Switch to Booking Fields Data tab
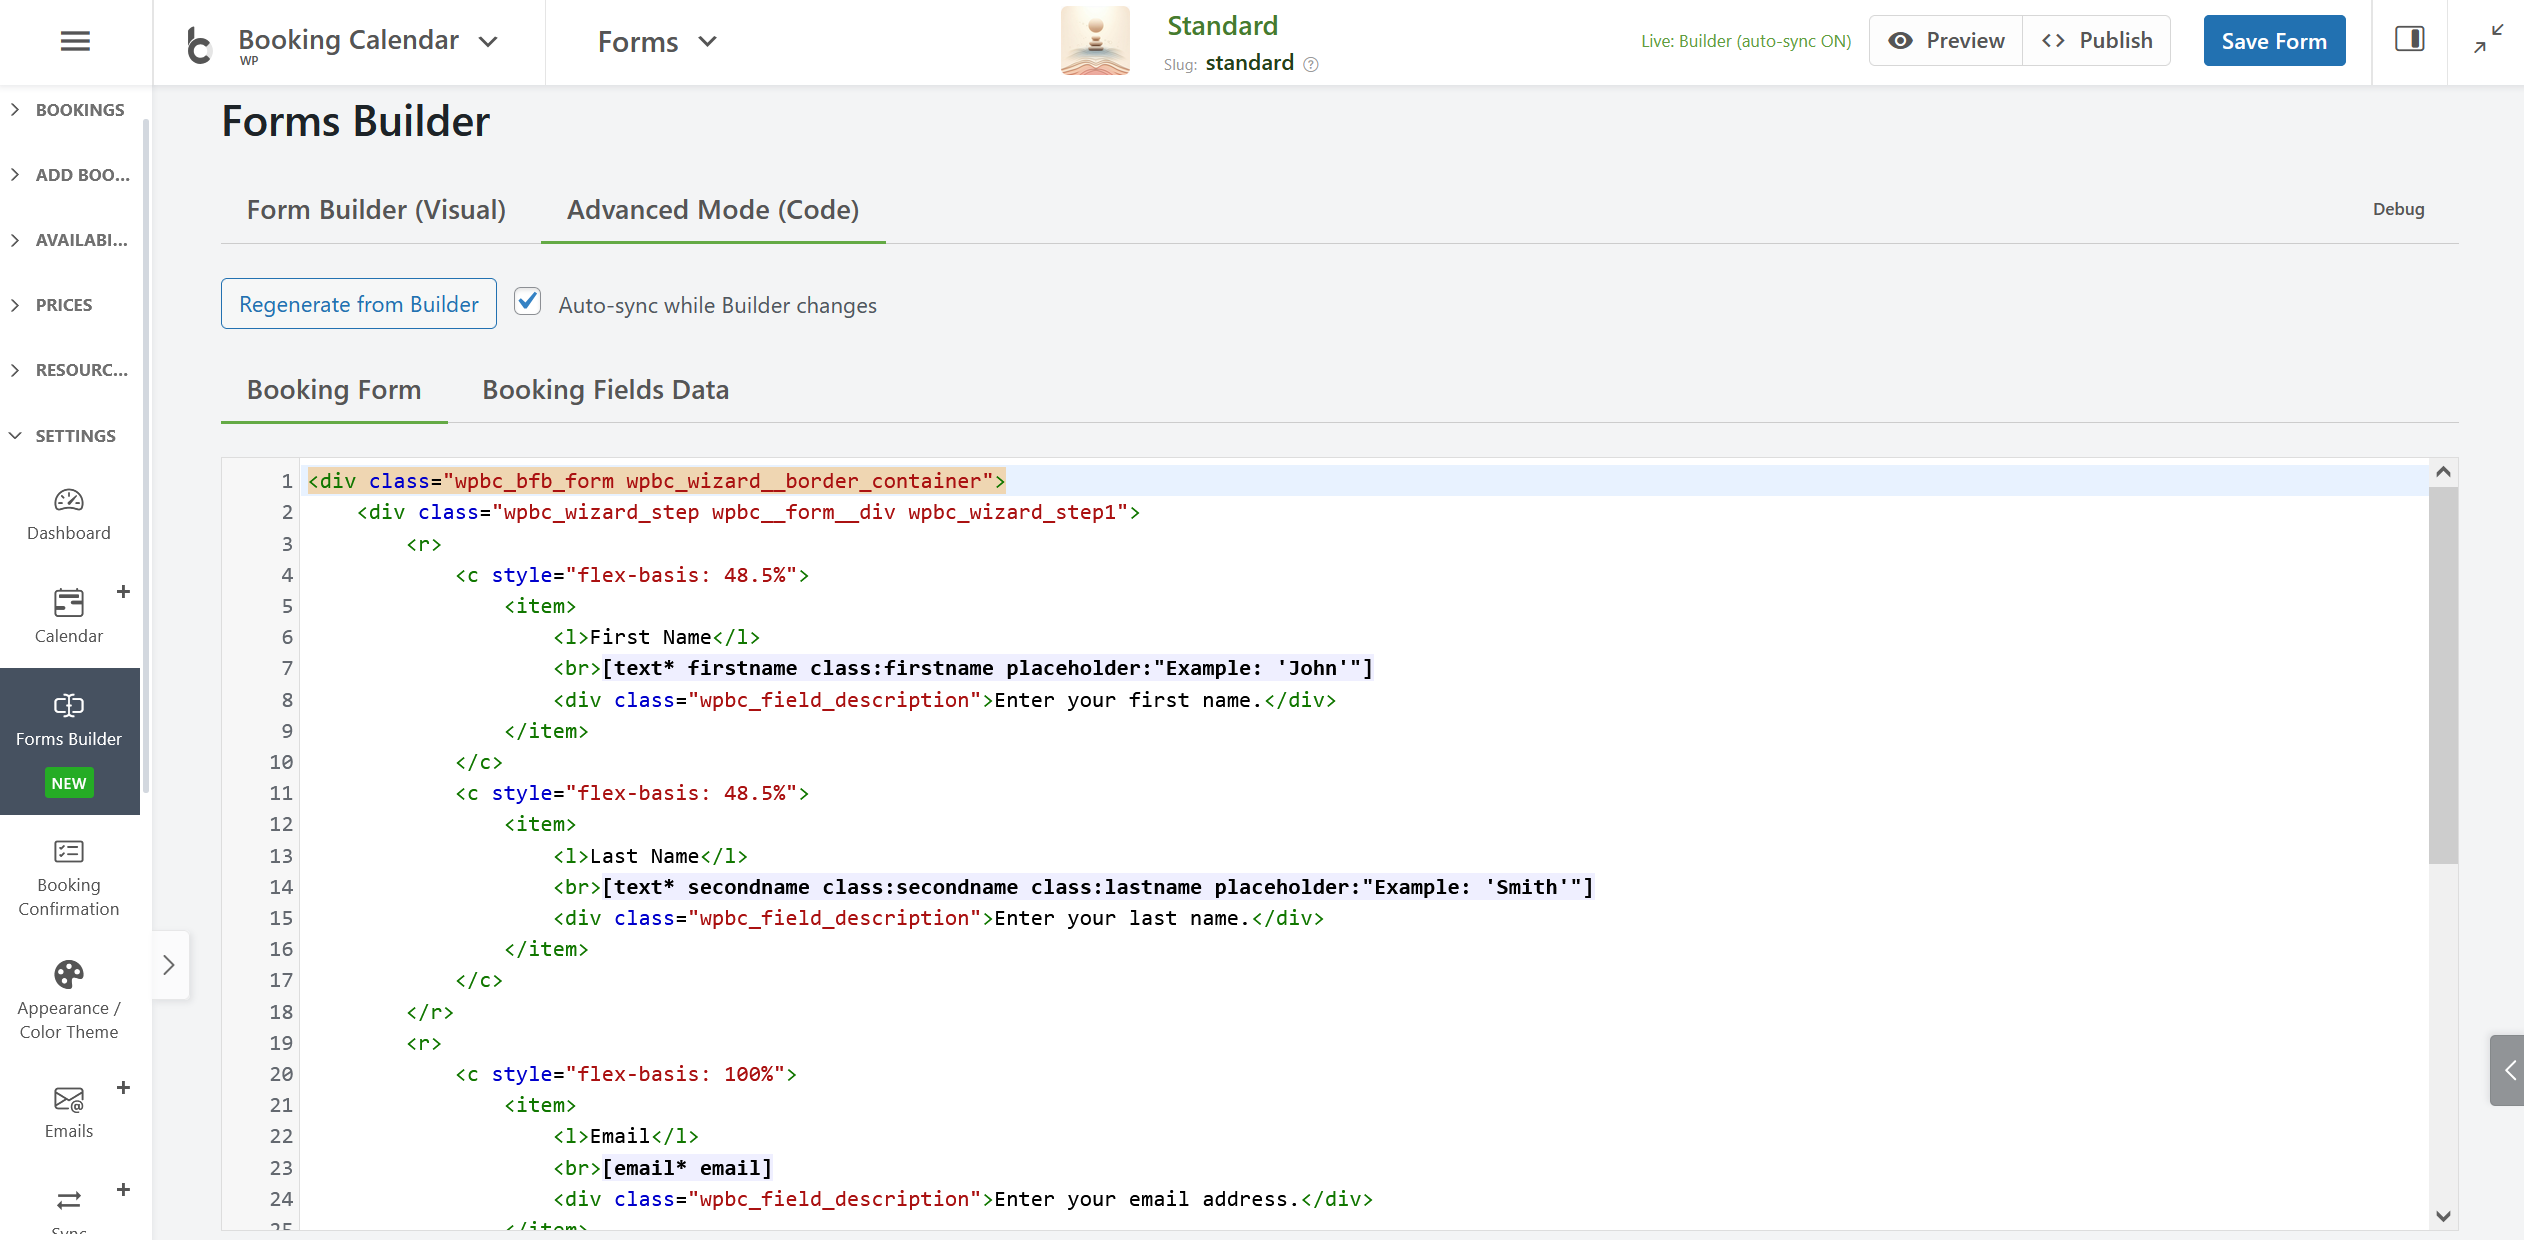 click(x=605, y=390)
